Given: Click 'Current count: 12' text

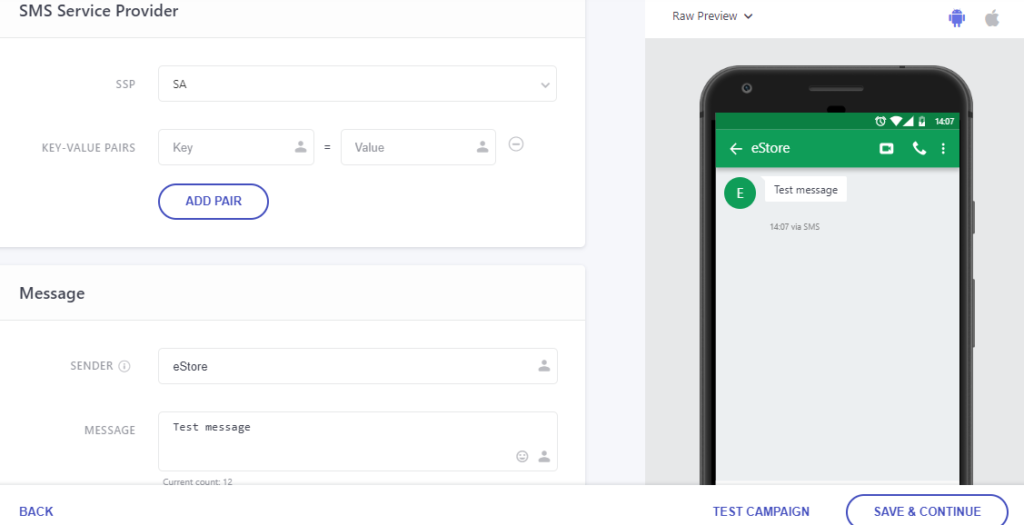Looking at the screenshot, I should pyautogui.click(x=197, y=482).
